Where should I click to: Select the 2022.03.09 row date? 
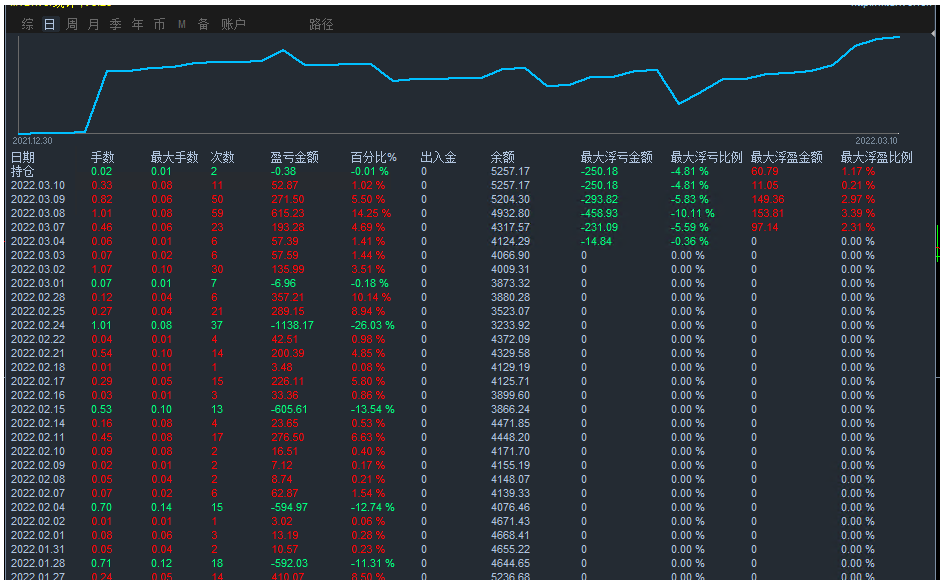[x=37, y=199]
